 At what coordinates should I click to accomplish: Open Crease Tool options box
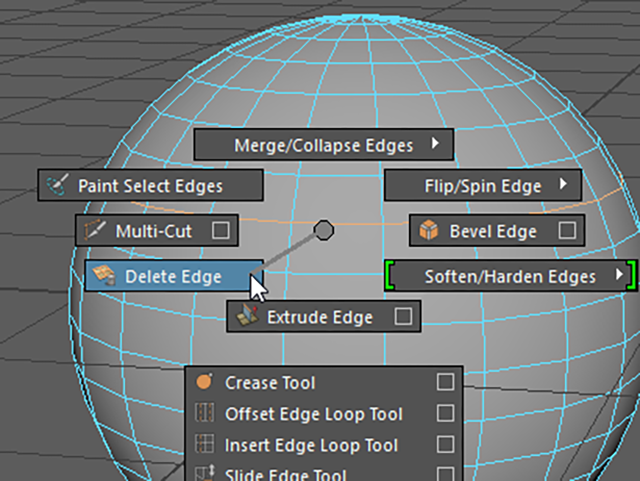(x=445, y=382)
